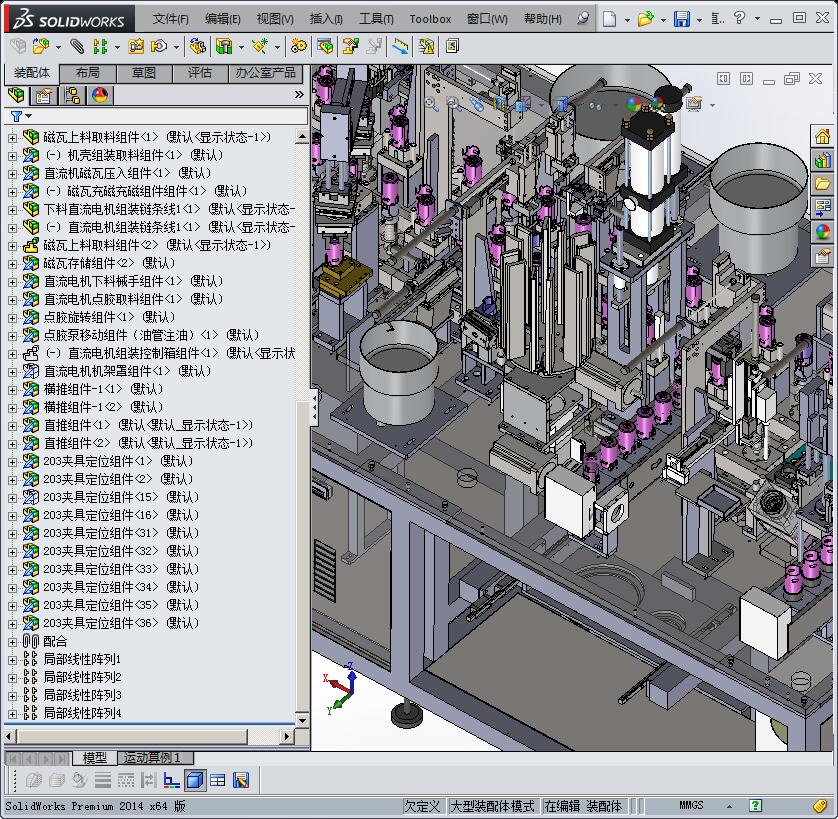Switch to the 评估 tab
The width and height of the screenshot is (838, 819).
(200, 73)
